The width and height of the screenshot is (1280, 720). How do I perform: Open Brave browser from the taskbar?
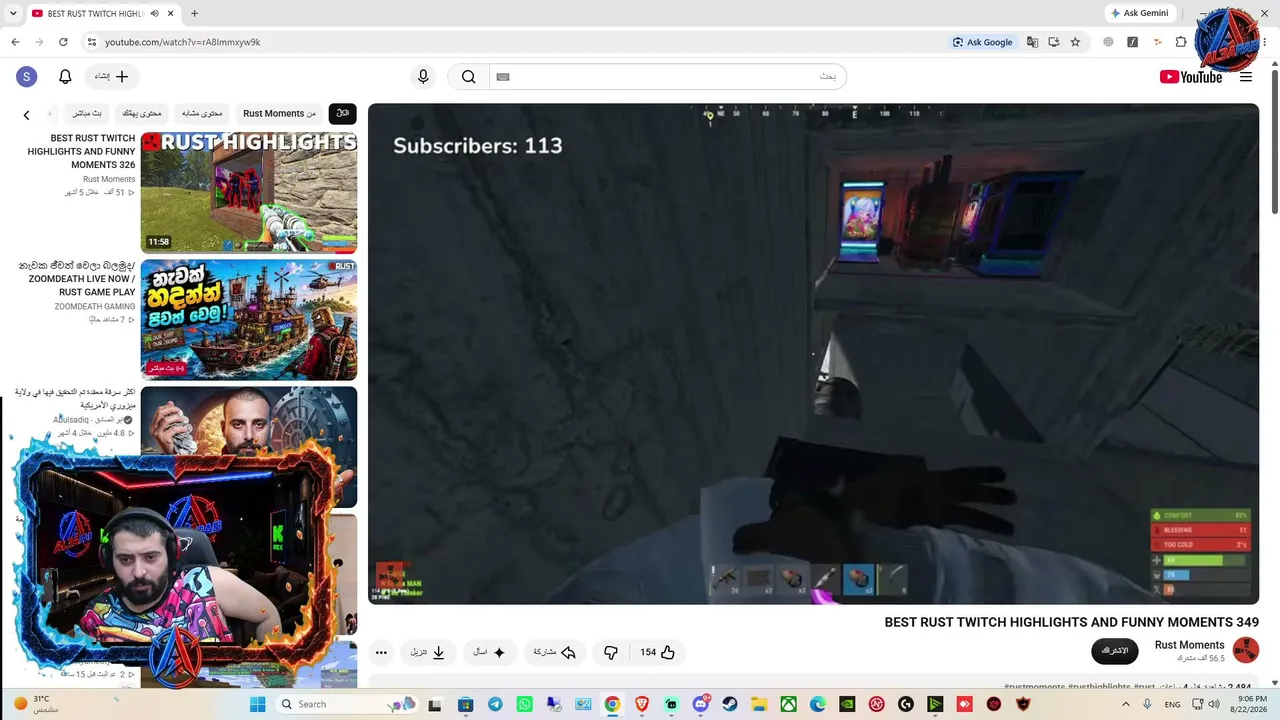click(642, 704)
